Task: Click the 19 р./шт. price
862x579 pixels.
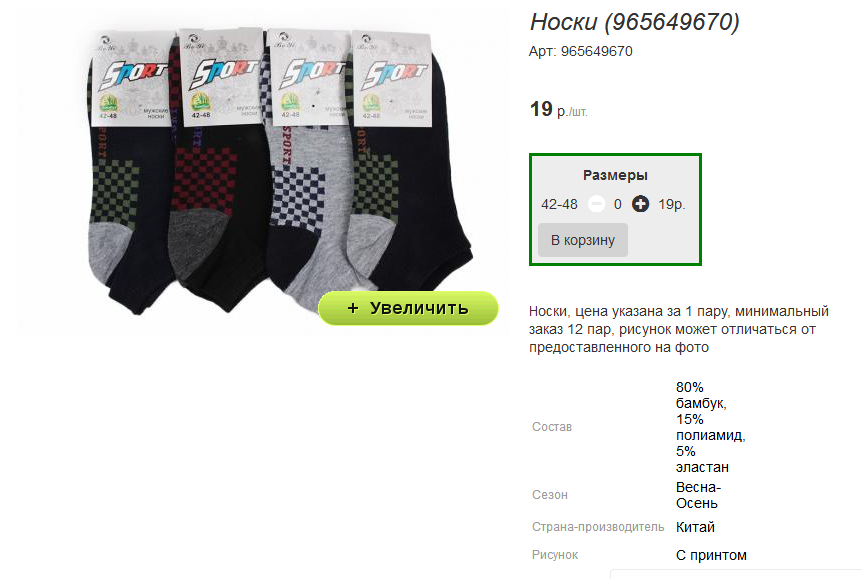Action: [559, 109]
